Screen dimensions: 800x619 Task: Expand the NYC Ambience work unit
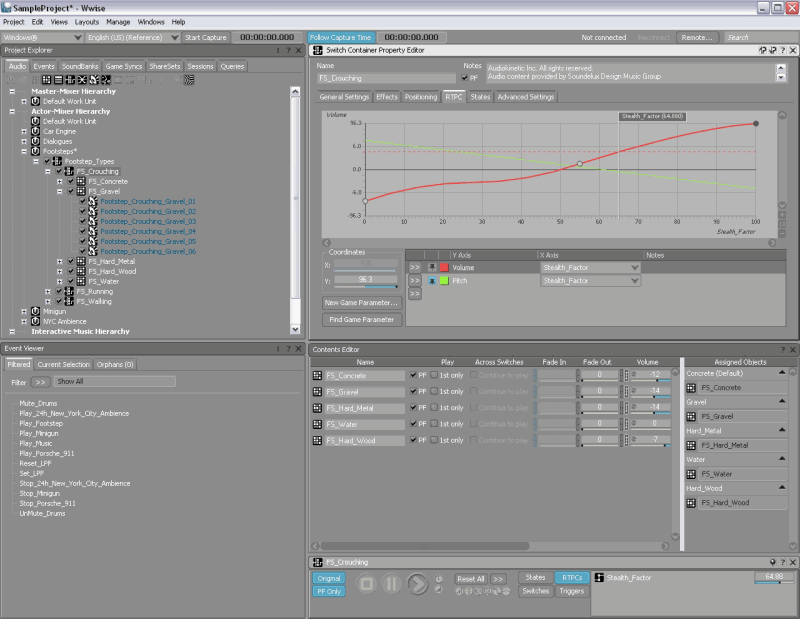coord(24,321)
